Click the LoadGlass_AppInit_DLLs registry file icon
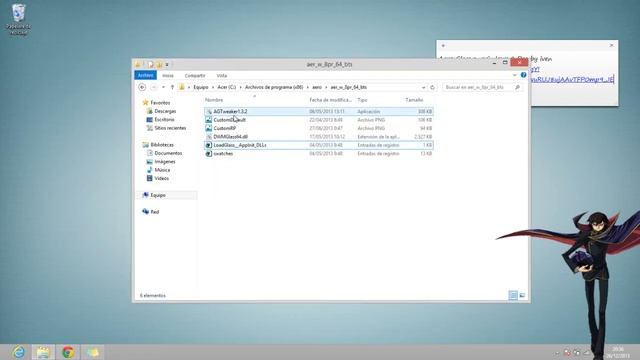The height and width of the screenshot is (360, 640). pyautogui.click(x=209, y=145)
